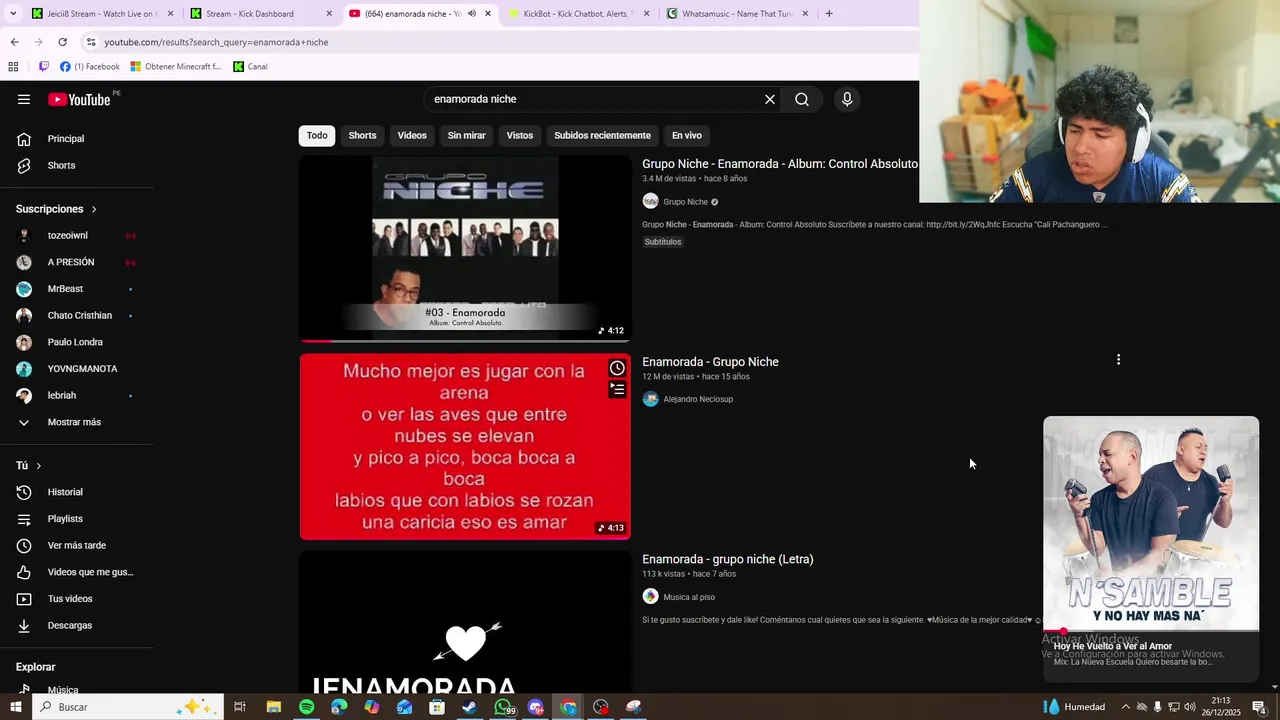This screenshot has height=720, width=1280.
Task: Open Paulo Londra subscription channel
Action: [x=77, y=342]
